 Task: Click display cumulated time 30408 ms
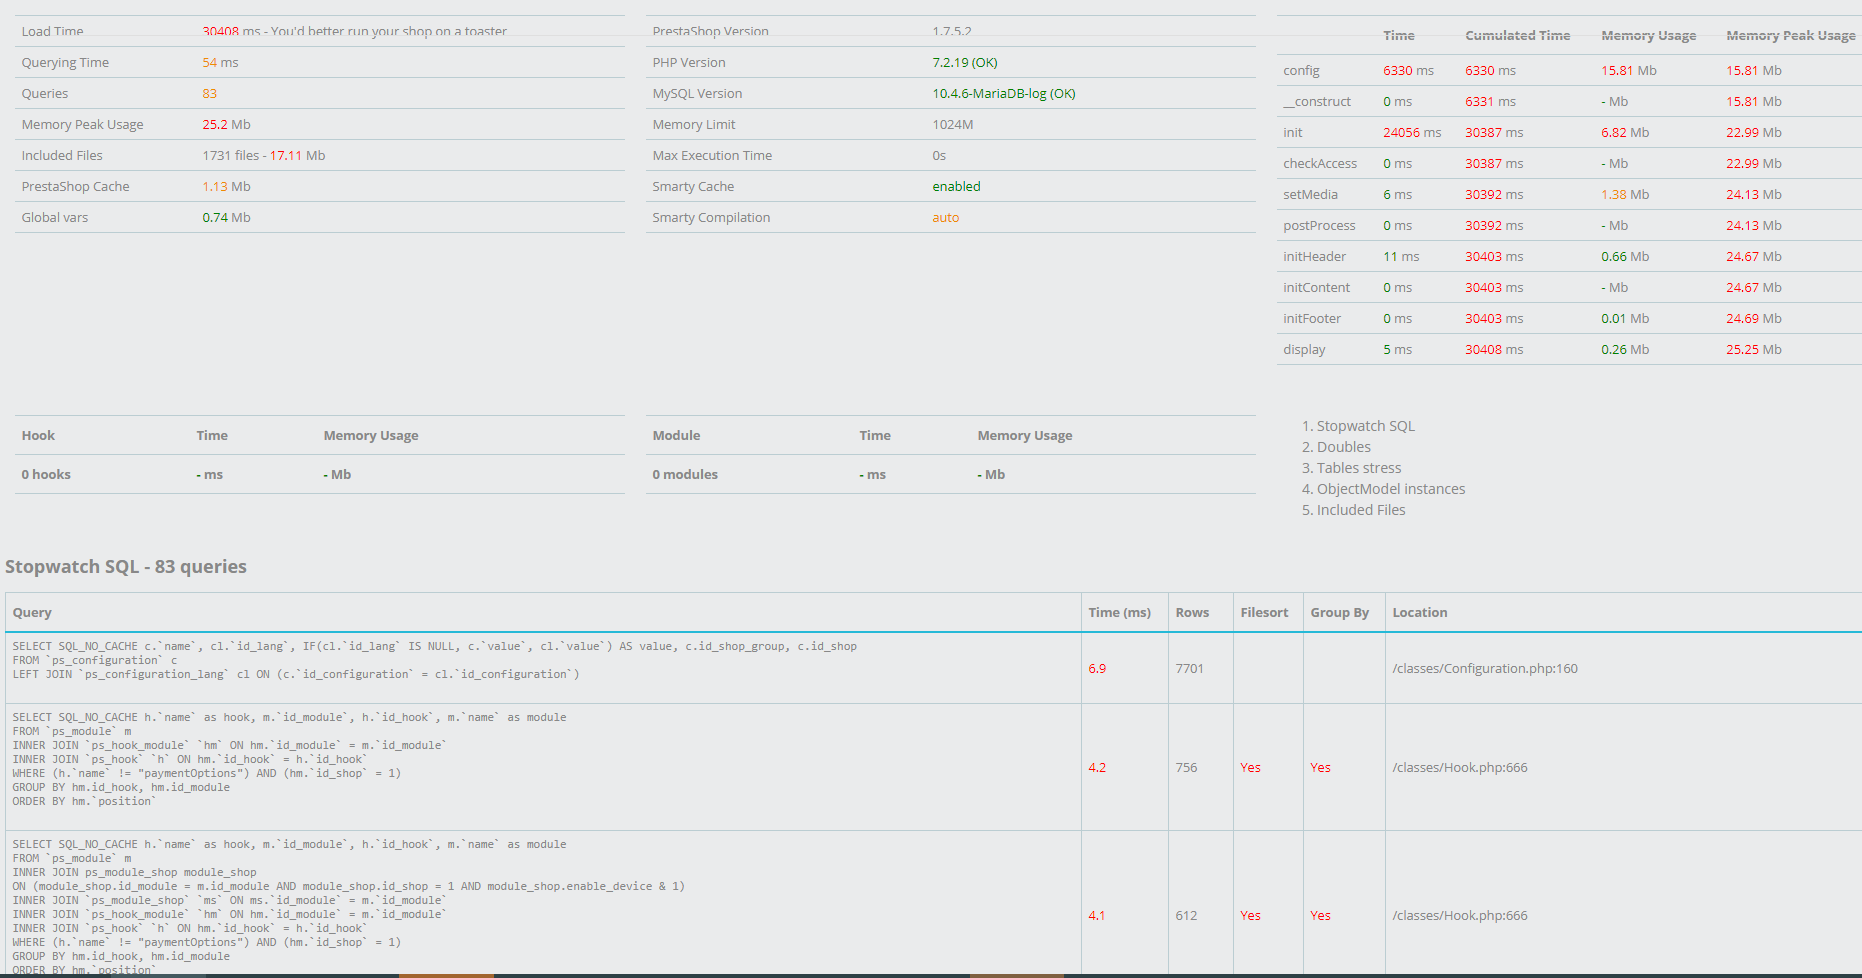(x=1494, y=349)
